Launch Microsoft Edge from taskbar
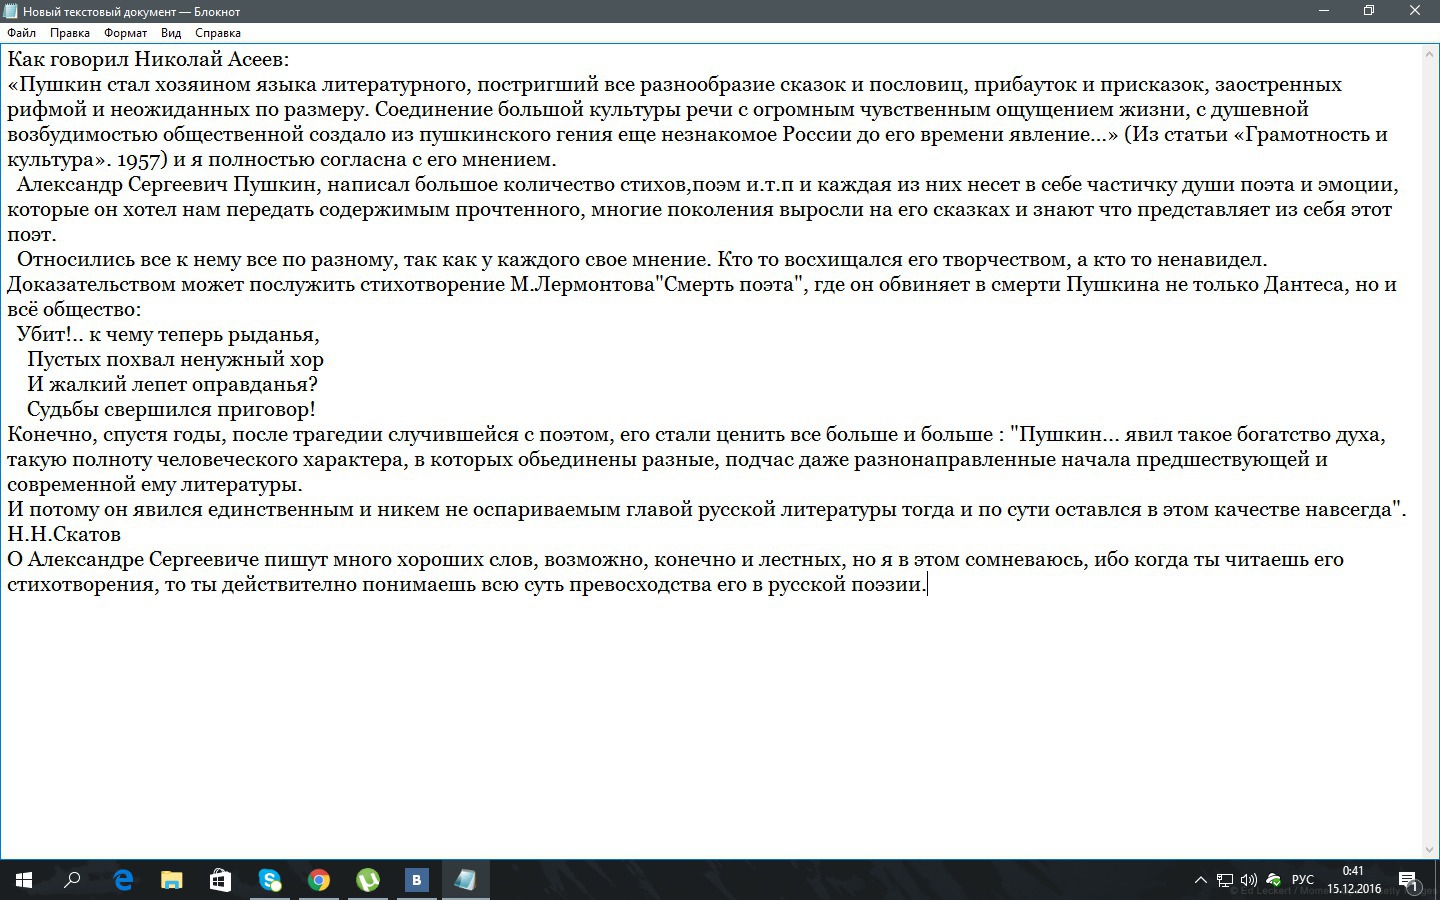This screenshot has width=1440, height=900. tap(123, 880)
